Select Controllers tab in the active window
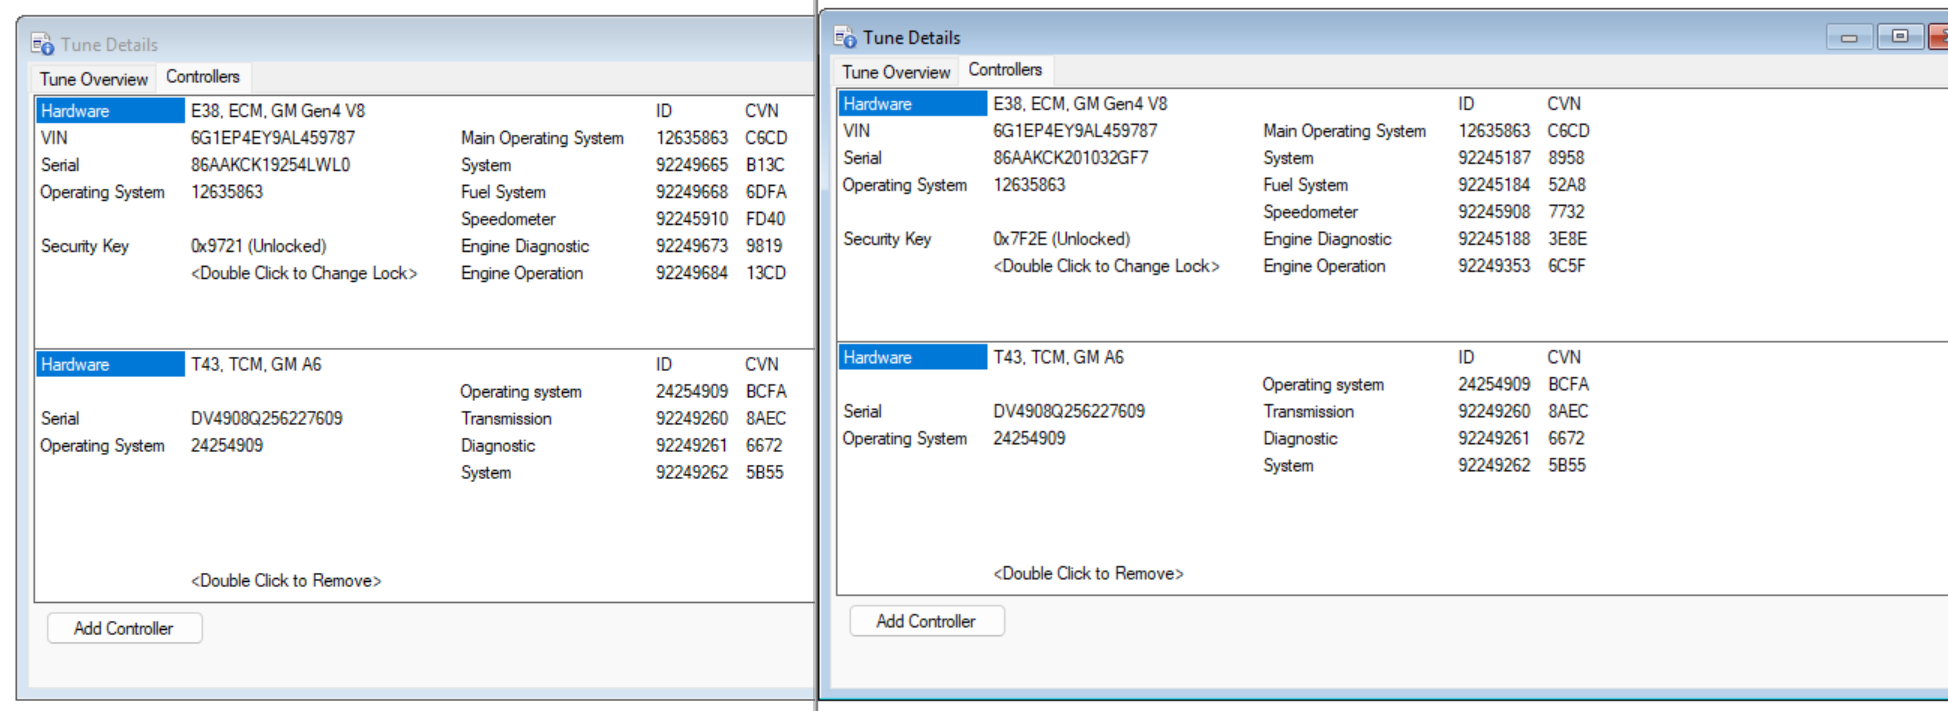1948x711 pixels. click(1005, 70)
